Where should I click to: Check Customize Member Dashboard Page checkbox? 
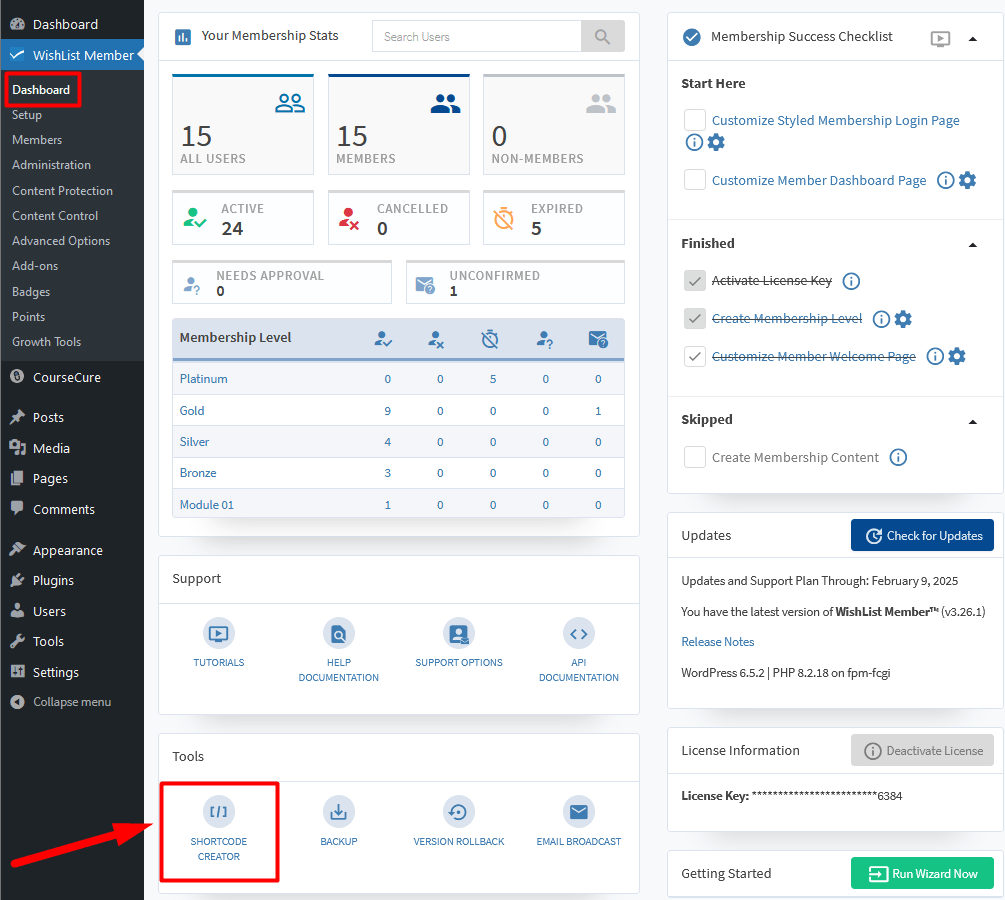(695, 180)
